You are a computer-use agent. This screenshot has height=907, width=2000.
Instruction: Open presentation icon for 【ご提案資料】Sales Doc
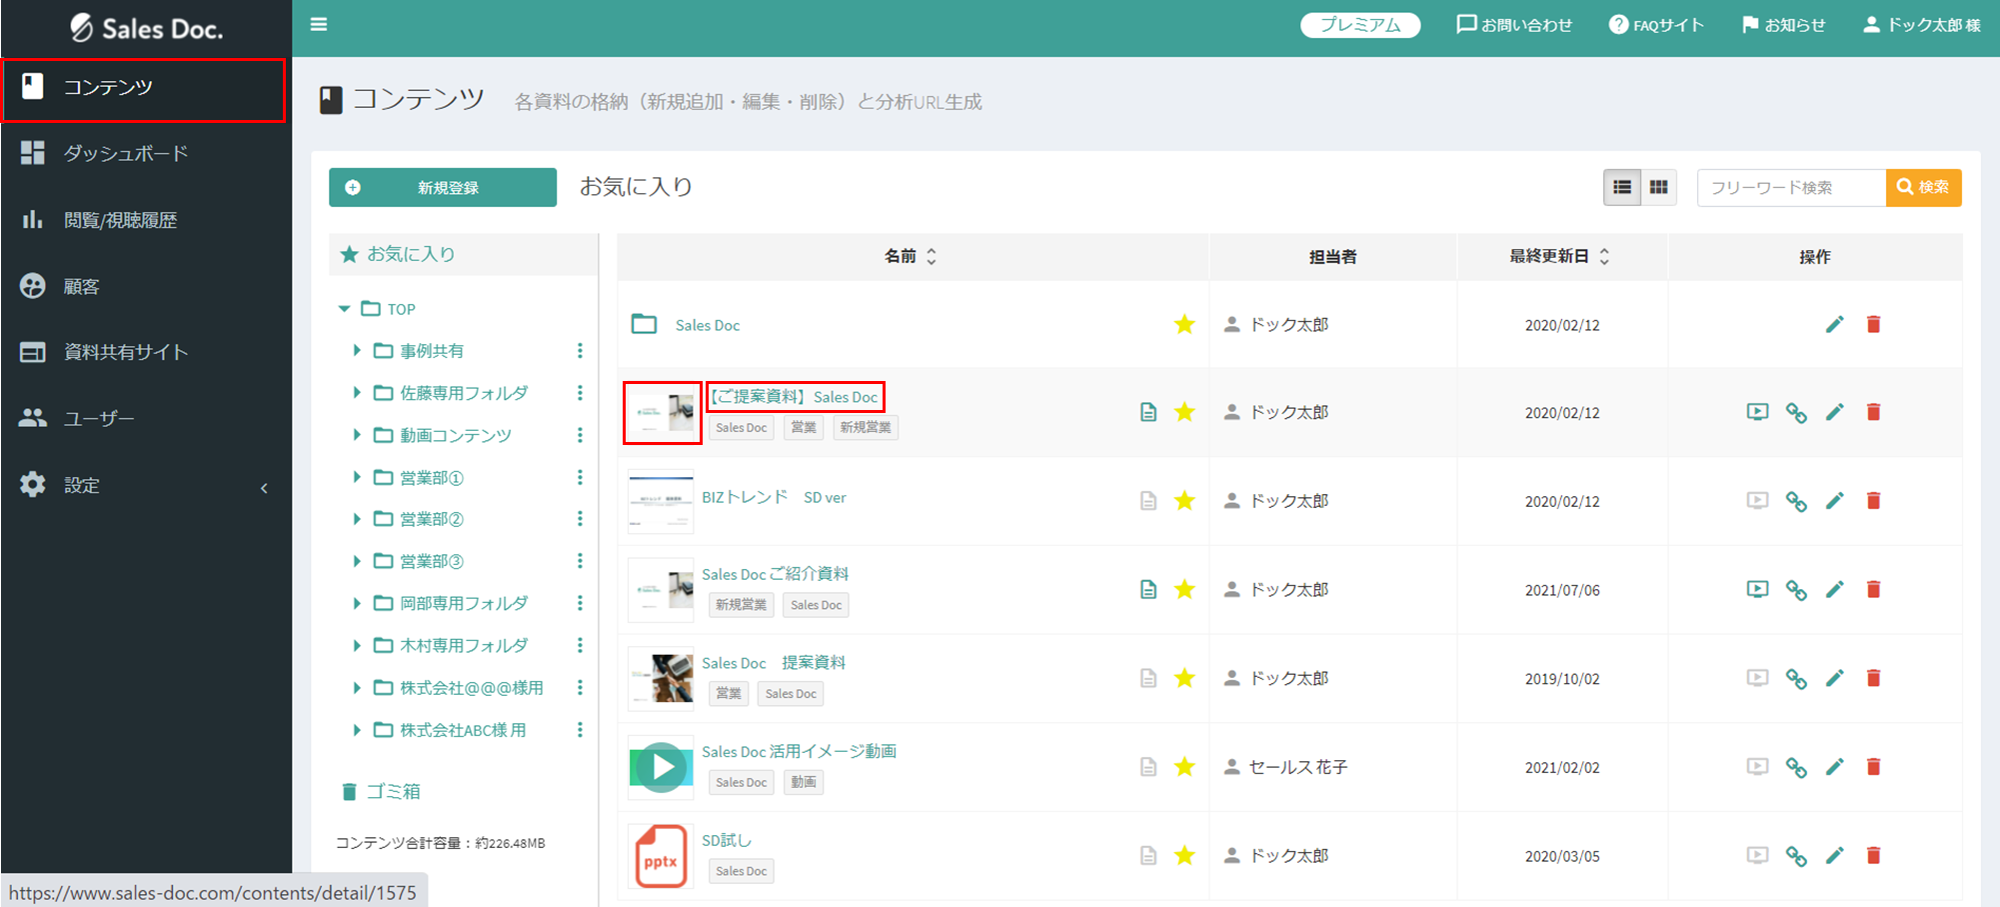[x=1757, y=412]
